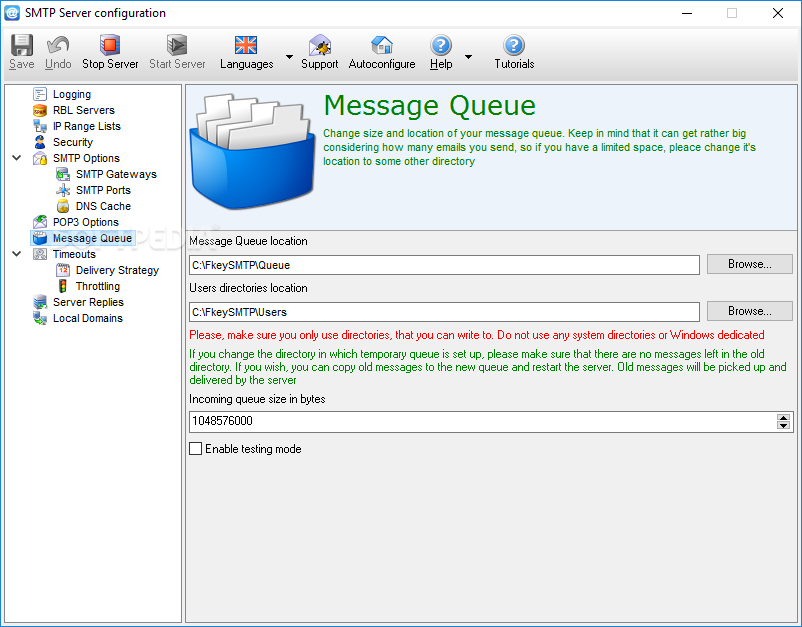The height and width of the screenshot is (627, 802).
Task: Browse for Message Queue location
Action: point(749,264)
